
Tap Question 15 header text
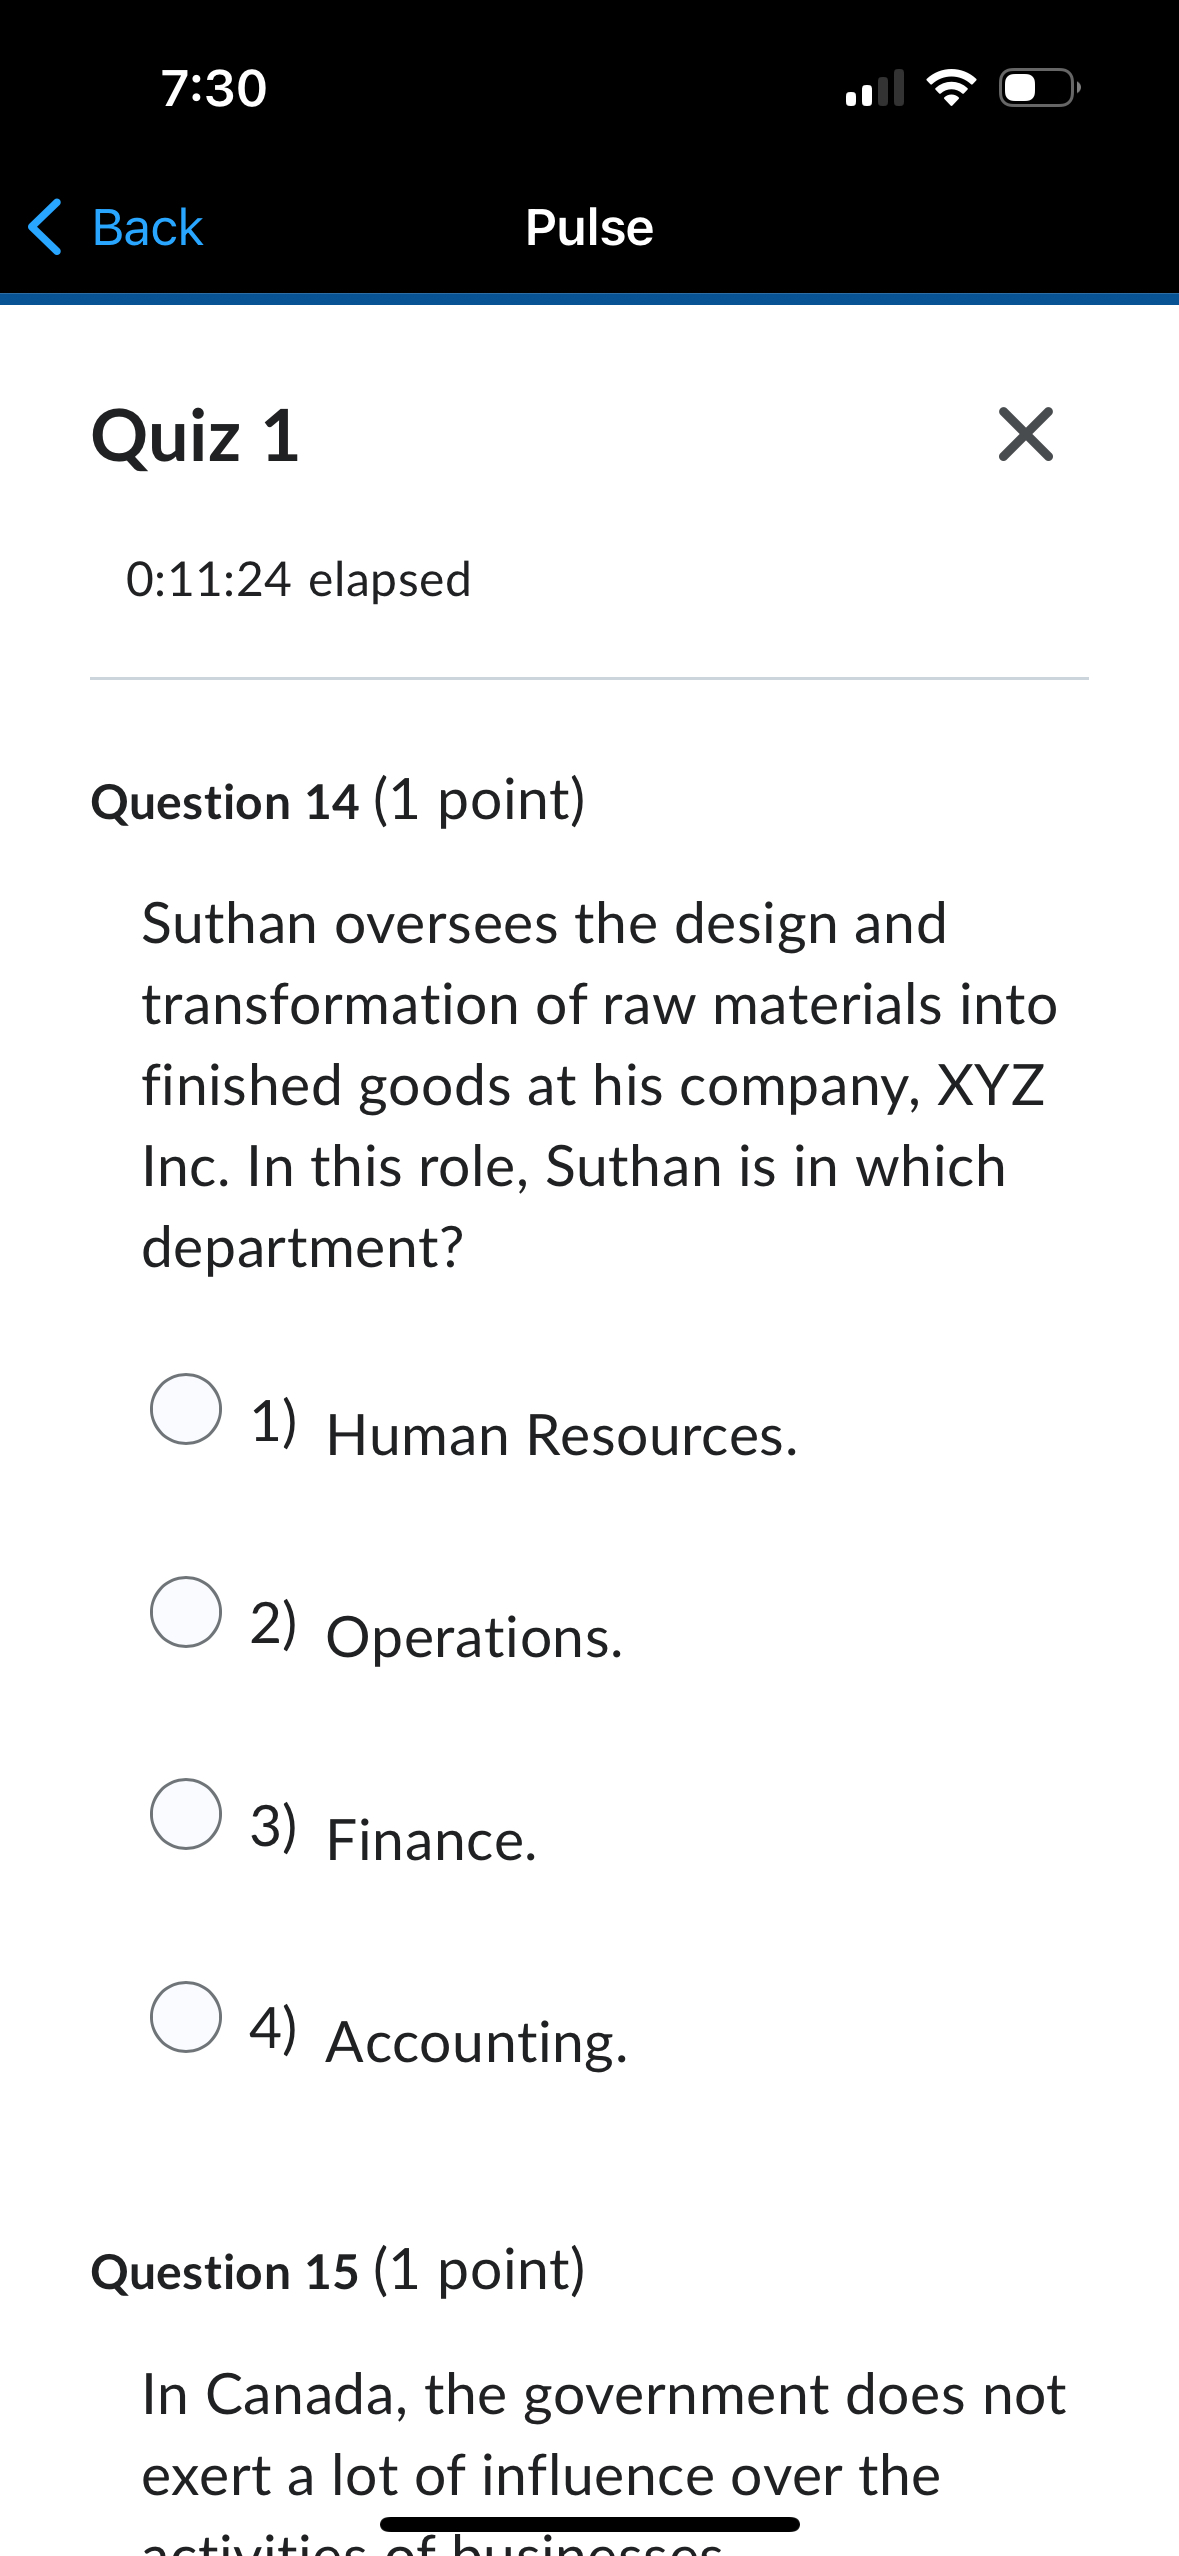[338, 2270]
